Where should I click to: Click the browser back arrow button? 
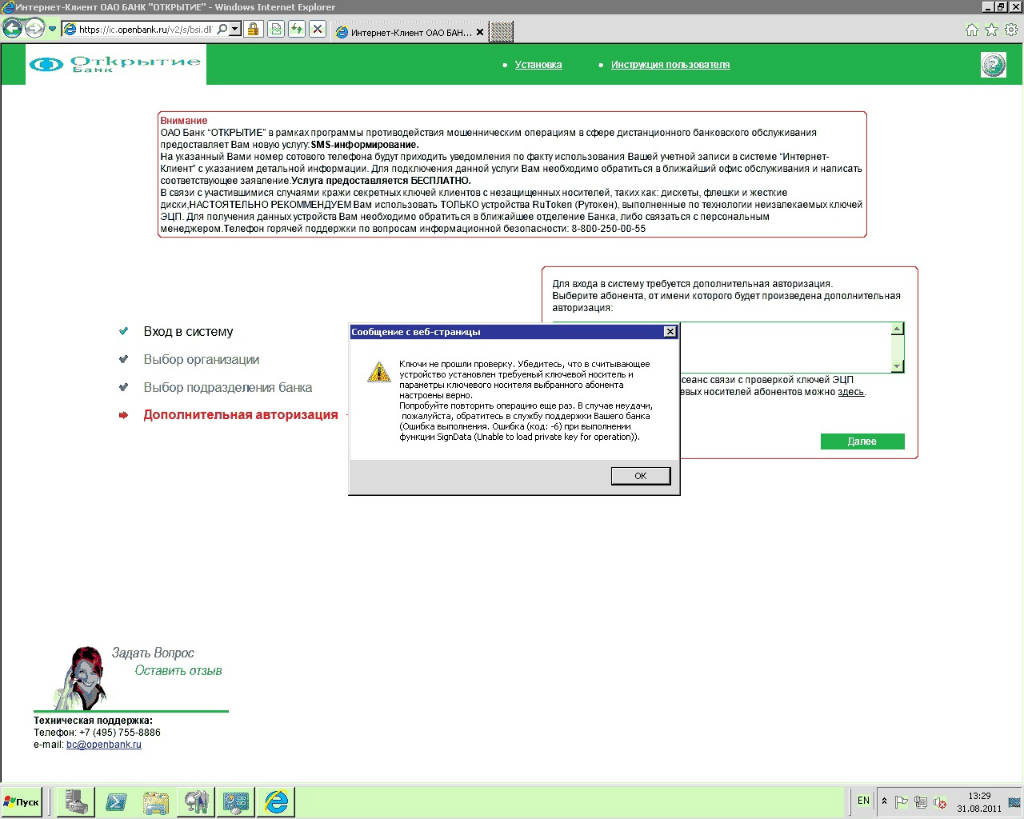(12, 29)
